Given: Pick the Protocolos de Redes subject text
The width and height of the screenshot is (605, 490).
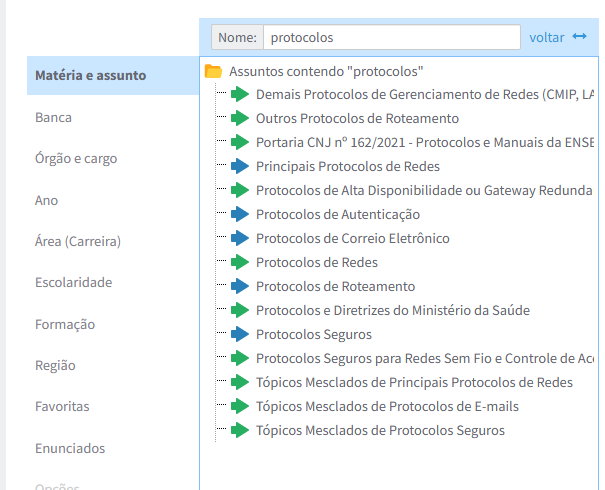Looking at the screenshot, I should pyautogui.click(x=317, y=262).
